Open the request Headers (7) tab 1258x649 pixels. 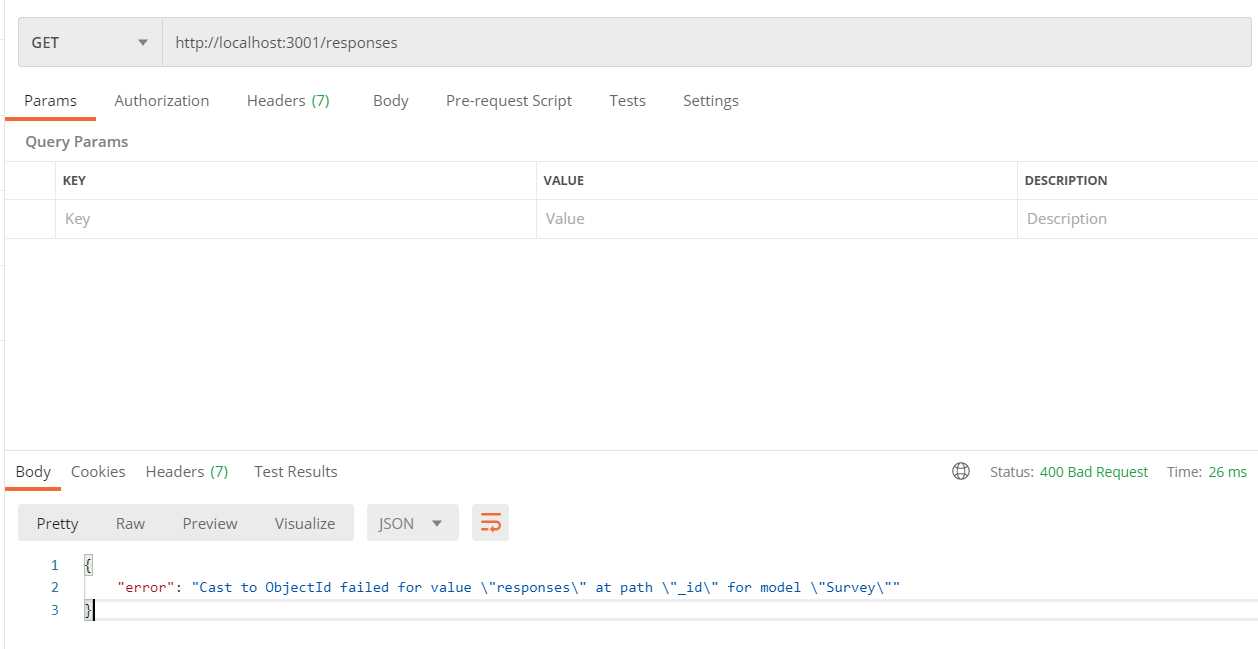(x=288, y=101)
